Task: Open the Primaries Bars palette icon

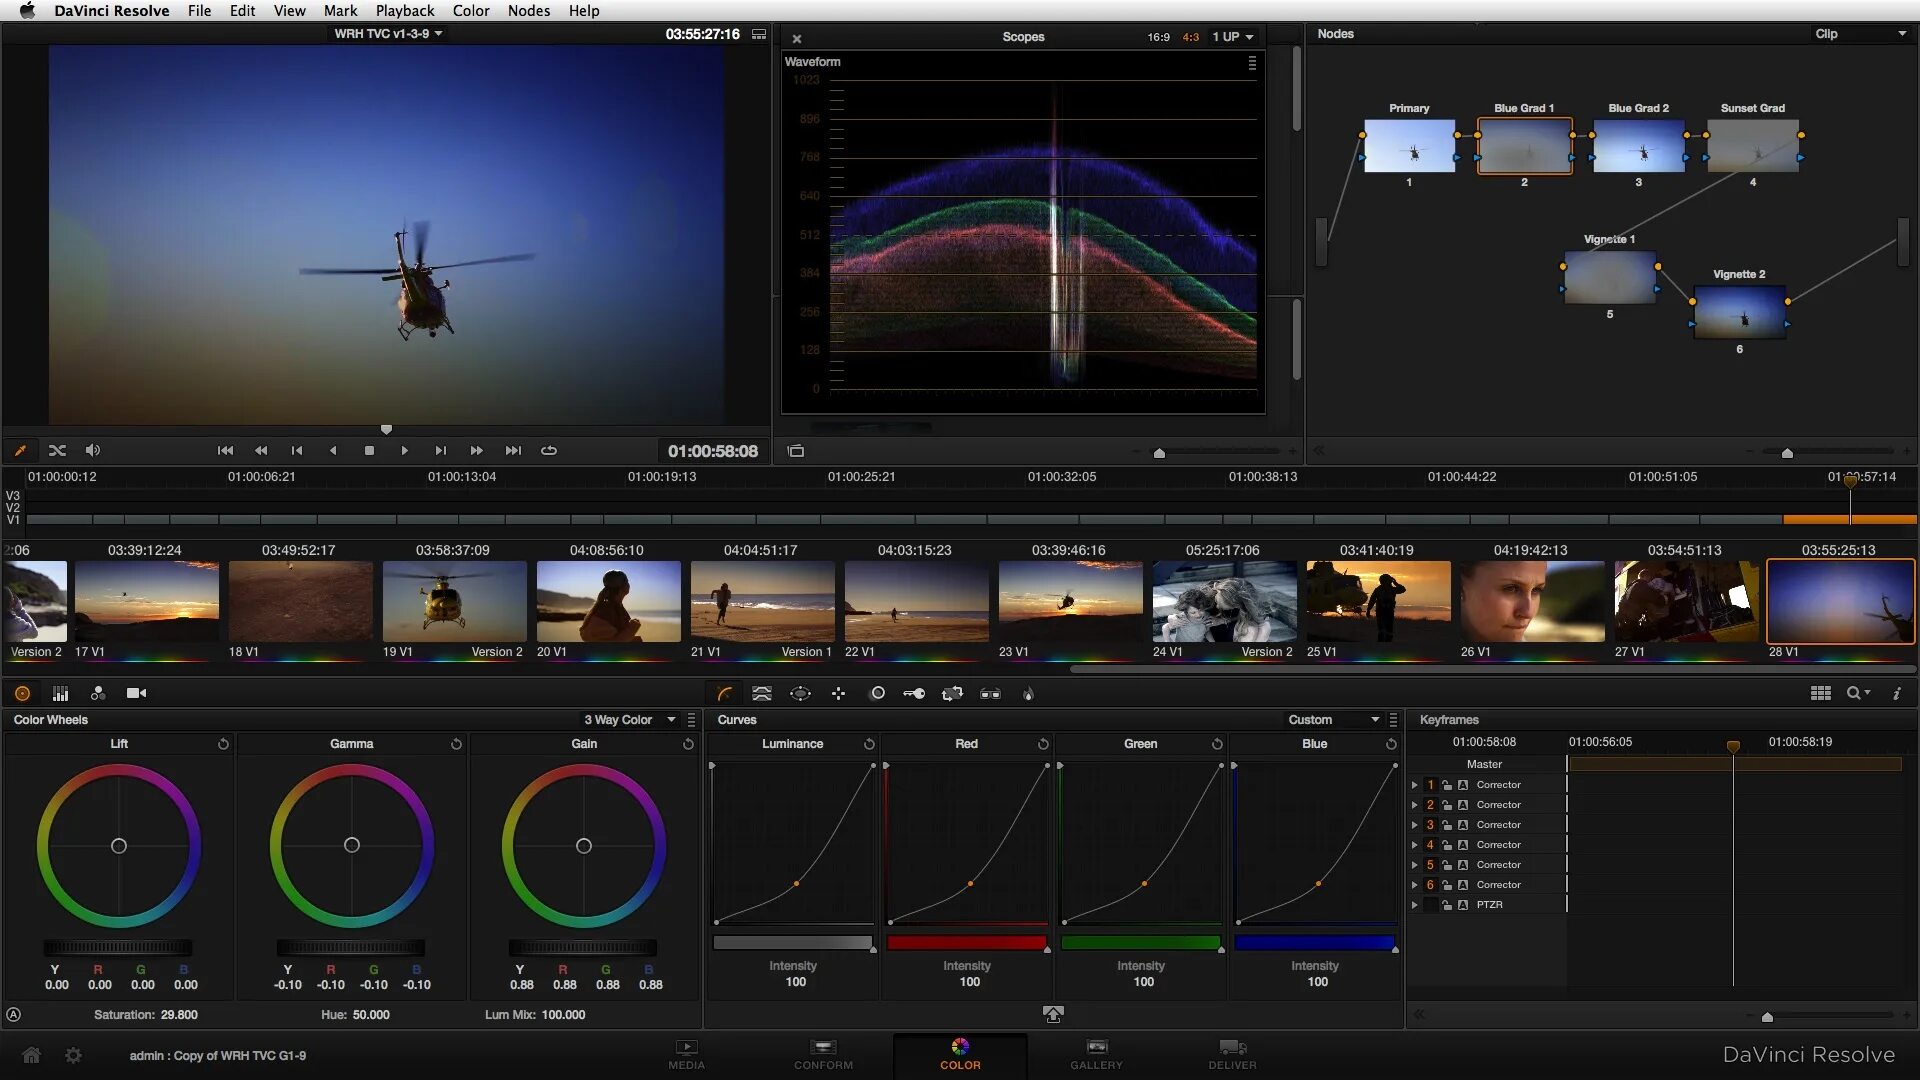Action: click(x=60, y=693)
